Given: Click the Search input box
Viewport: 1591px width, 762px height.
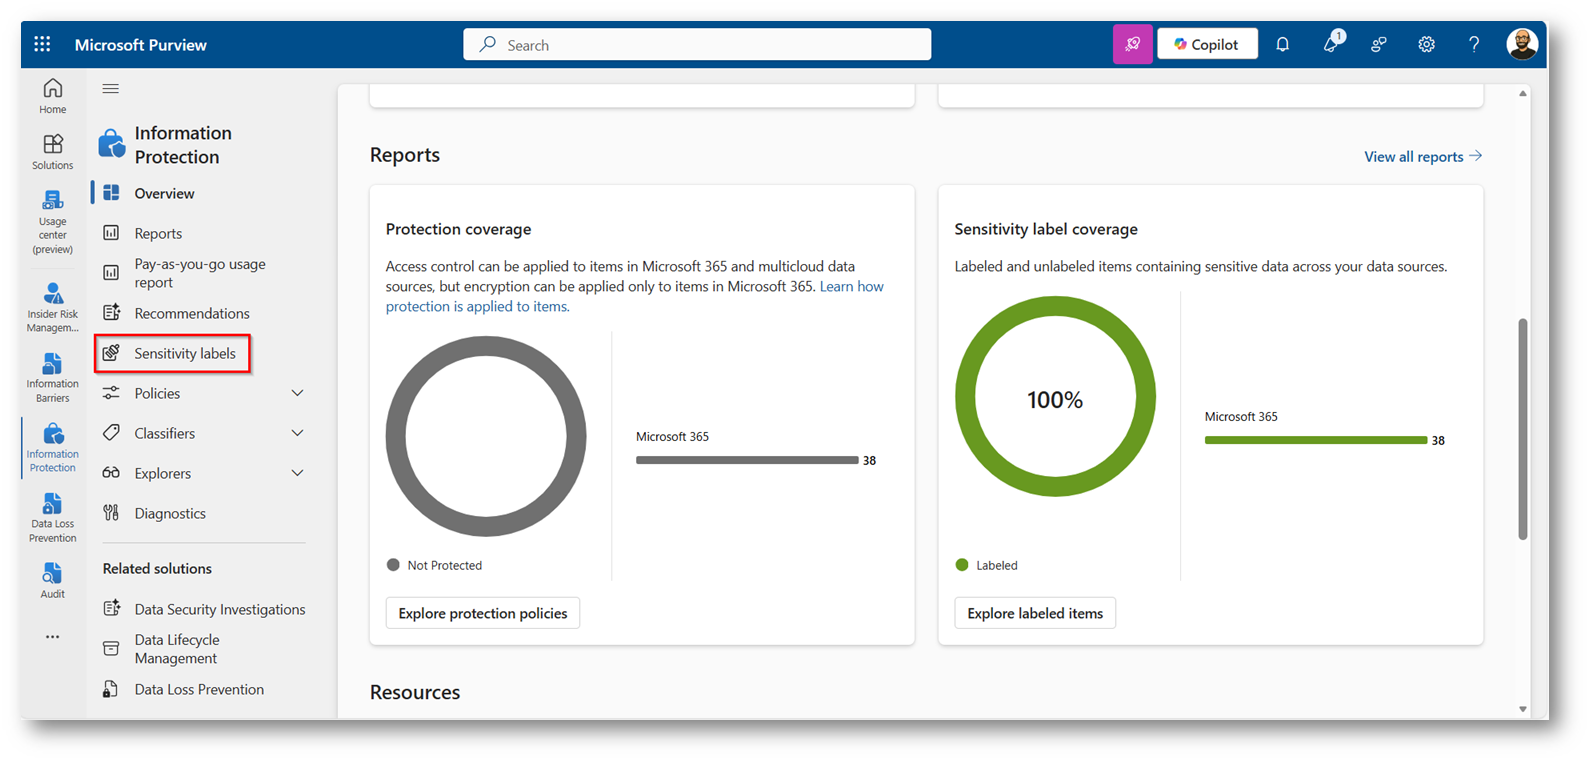Looking at the screenshot, I should tap(697, 45).
